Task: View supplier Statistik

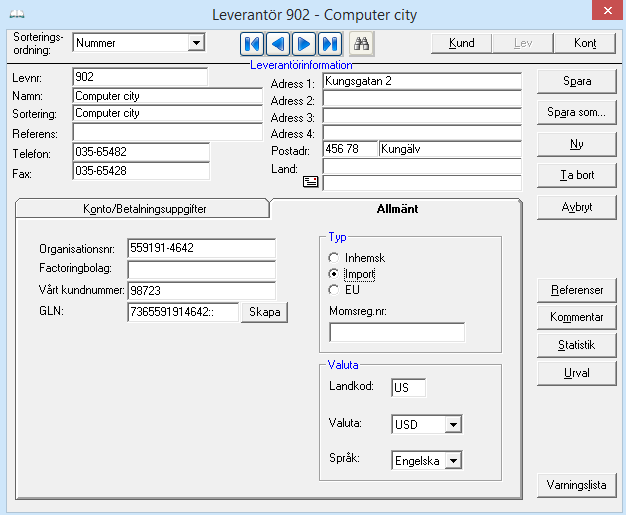Action: tap(577, 345)
